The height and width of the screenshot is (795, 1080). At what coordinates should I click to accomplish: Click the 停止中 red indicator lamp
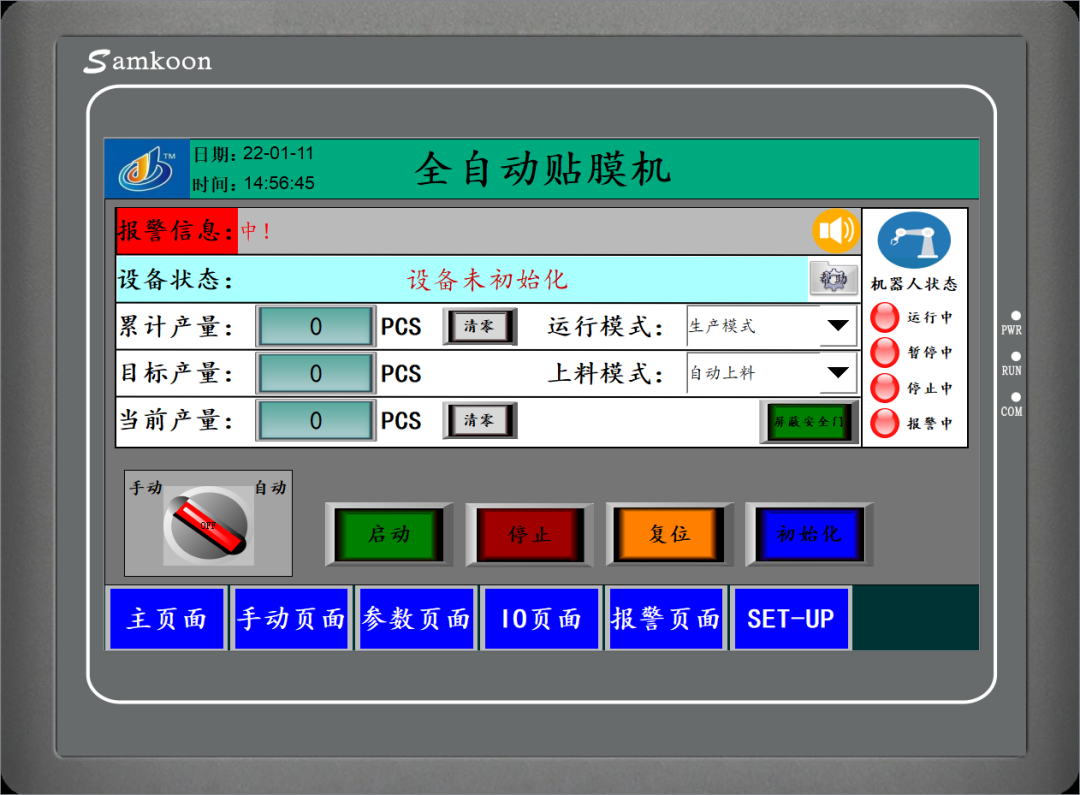point(885,388)
